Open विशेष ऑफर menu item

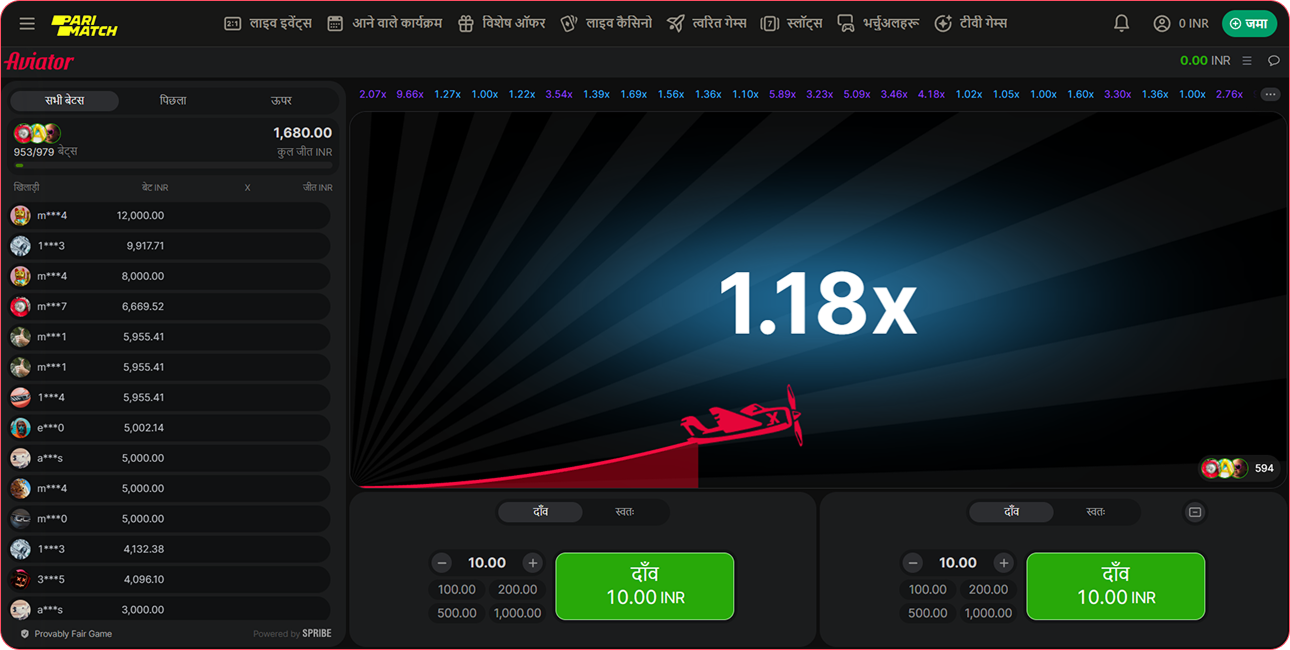click(x=501, y=23)
